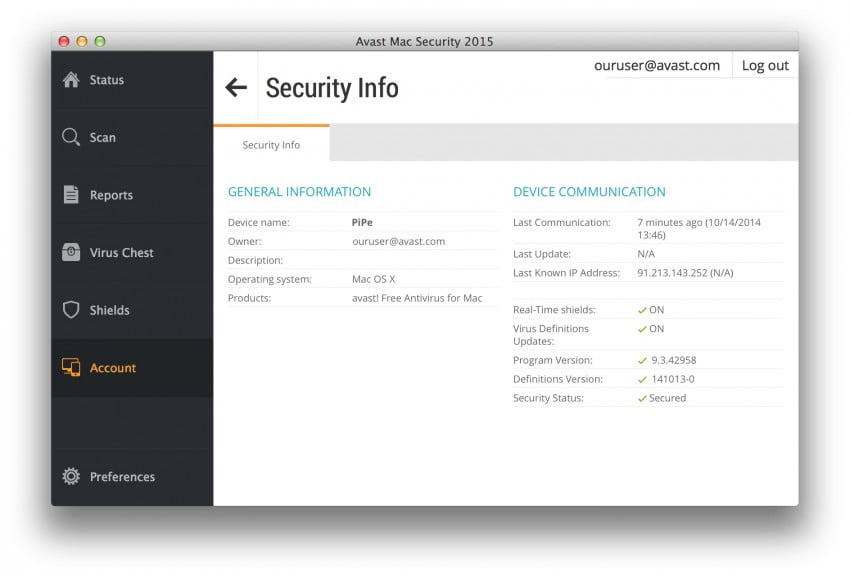
Task: Click the Products: label
Action: [249, 298]
